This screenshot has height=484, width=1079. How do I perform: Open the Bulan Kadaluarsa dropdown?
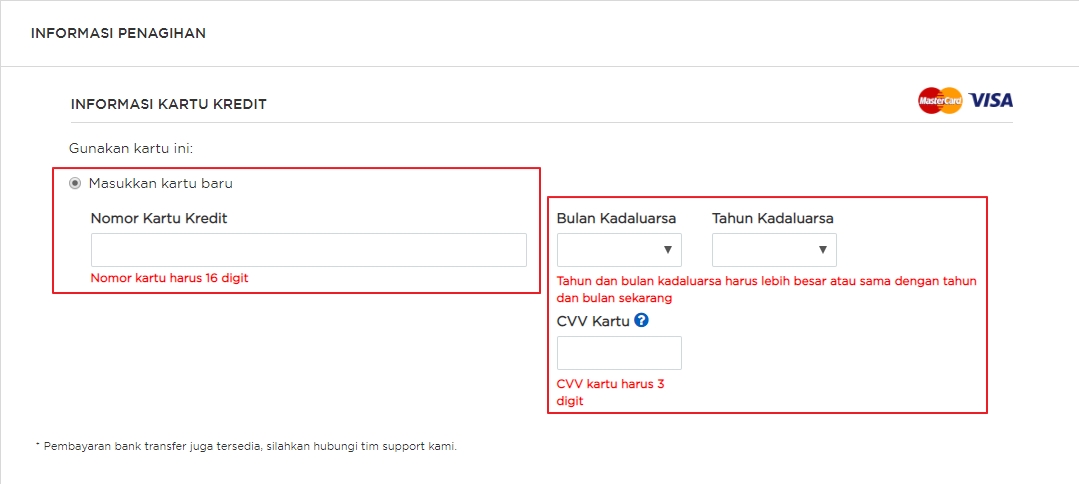[619, 250]
